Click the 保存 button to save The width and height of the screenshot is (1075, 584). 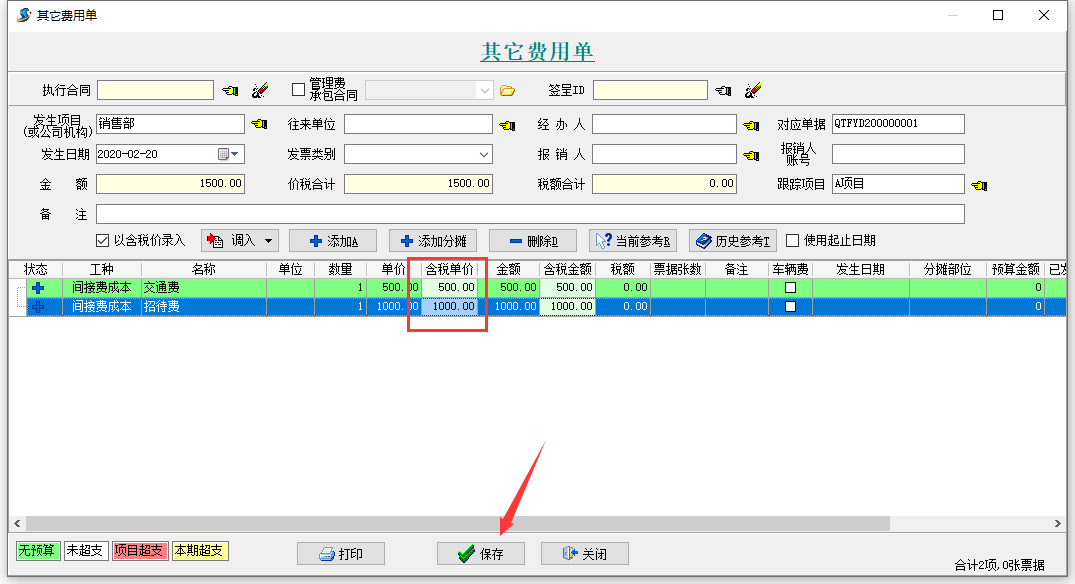tap(480, 553)
